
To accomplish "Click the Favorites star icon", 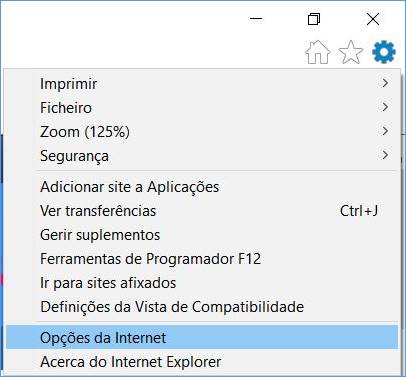I will pos(351,52).
